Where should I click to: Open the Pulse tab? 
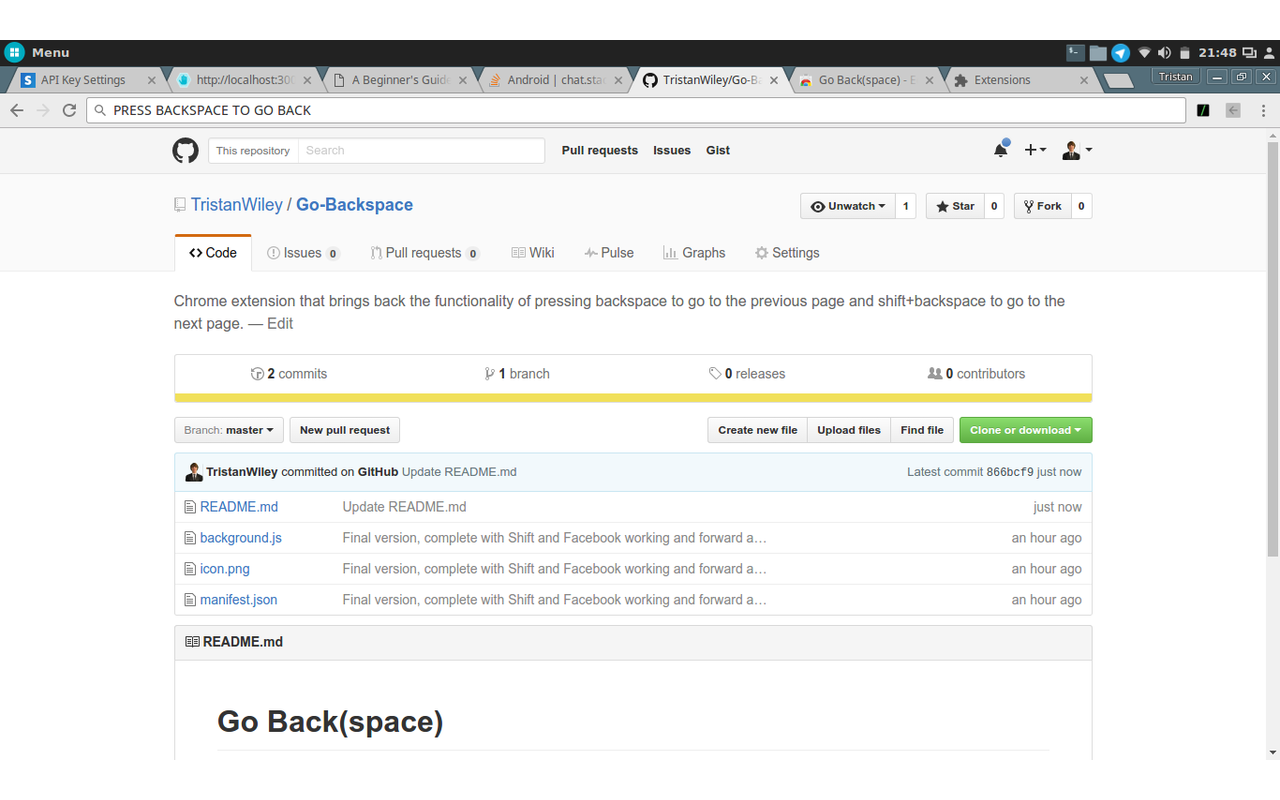pyautogui.click(x=609, y=253)
